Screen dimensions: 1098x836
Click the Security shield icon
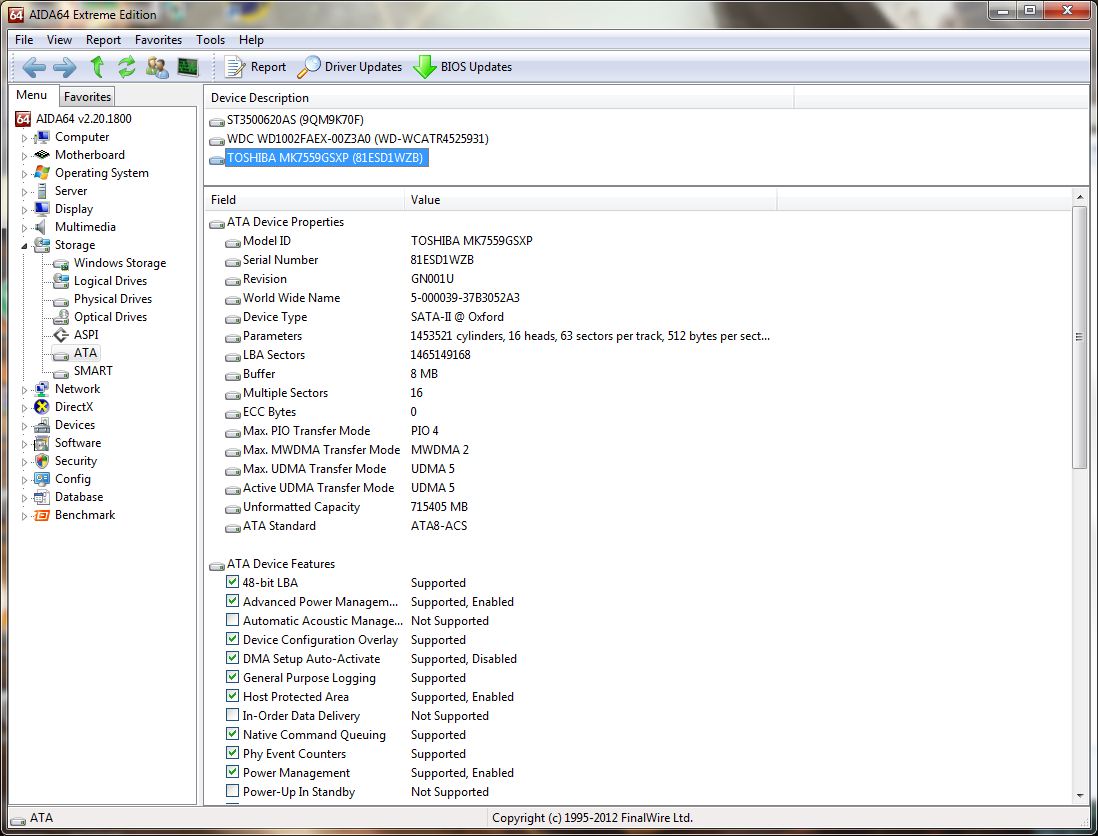[x=42, y=461]
